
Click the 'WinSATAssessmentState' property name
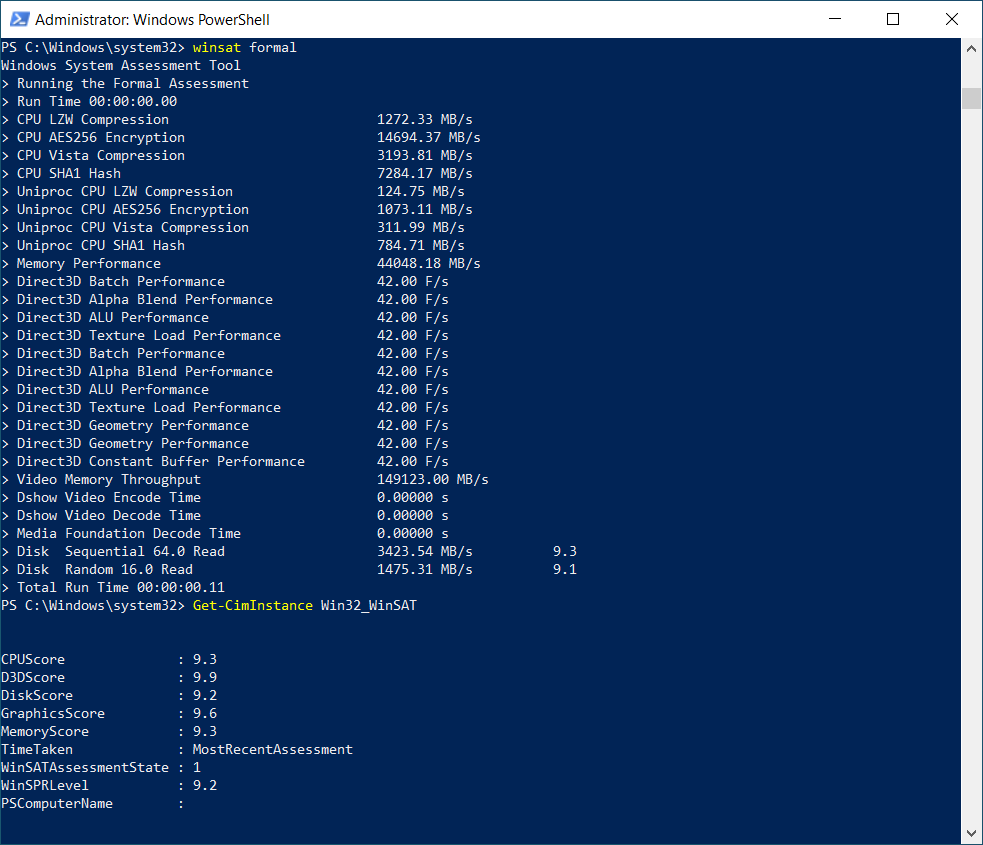(85, 768)
